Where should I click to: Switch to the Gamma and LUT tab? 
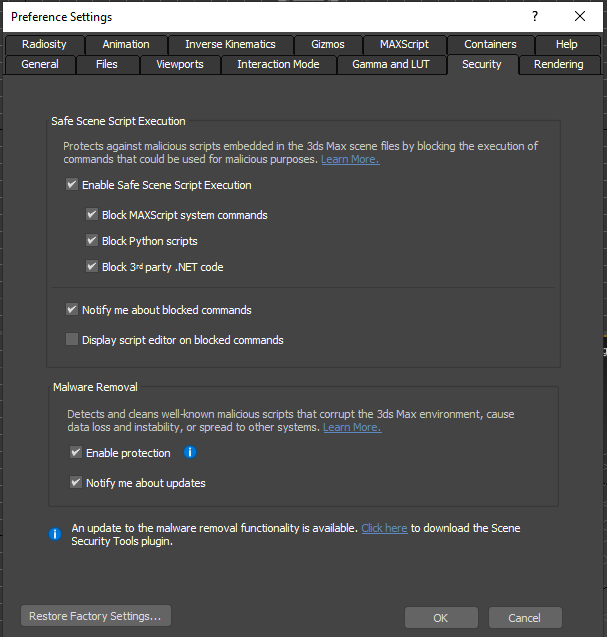(391, 64)
